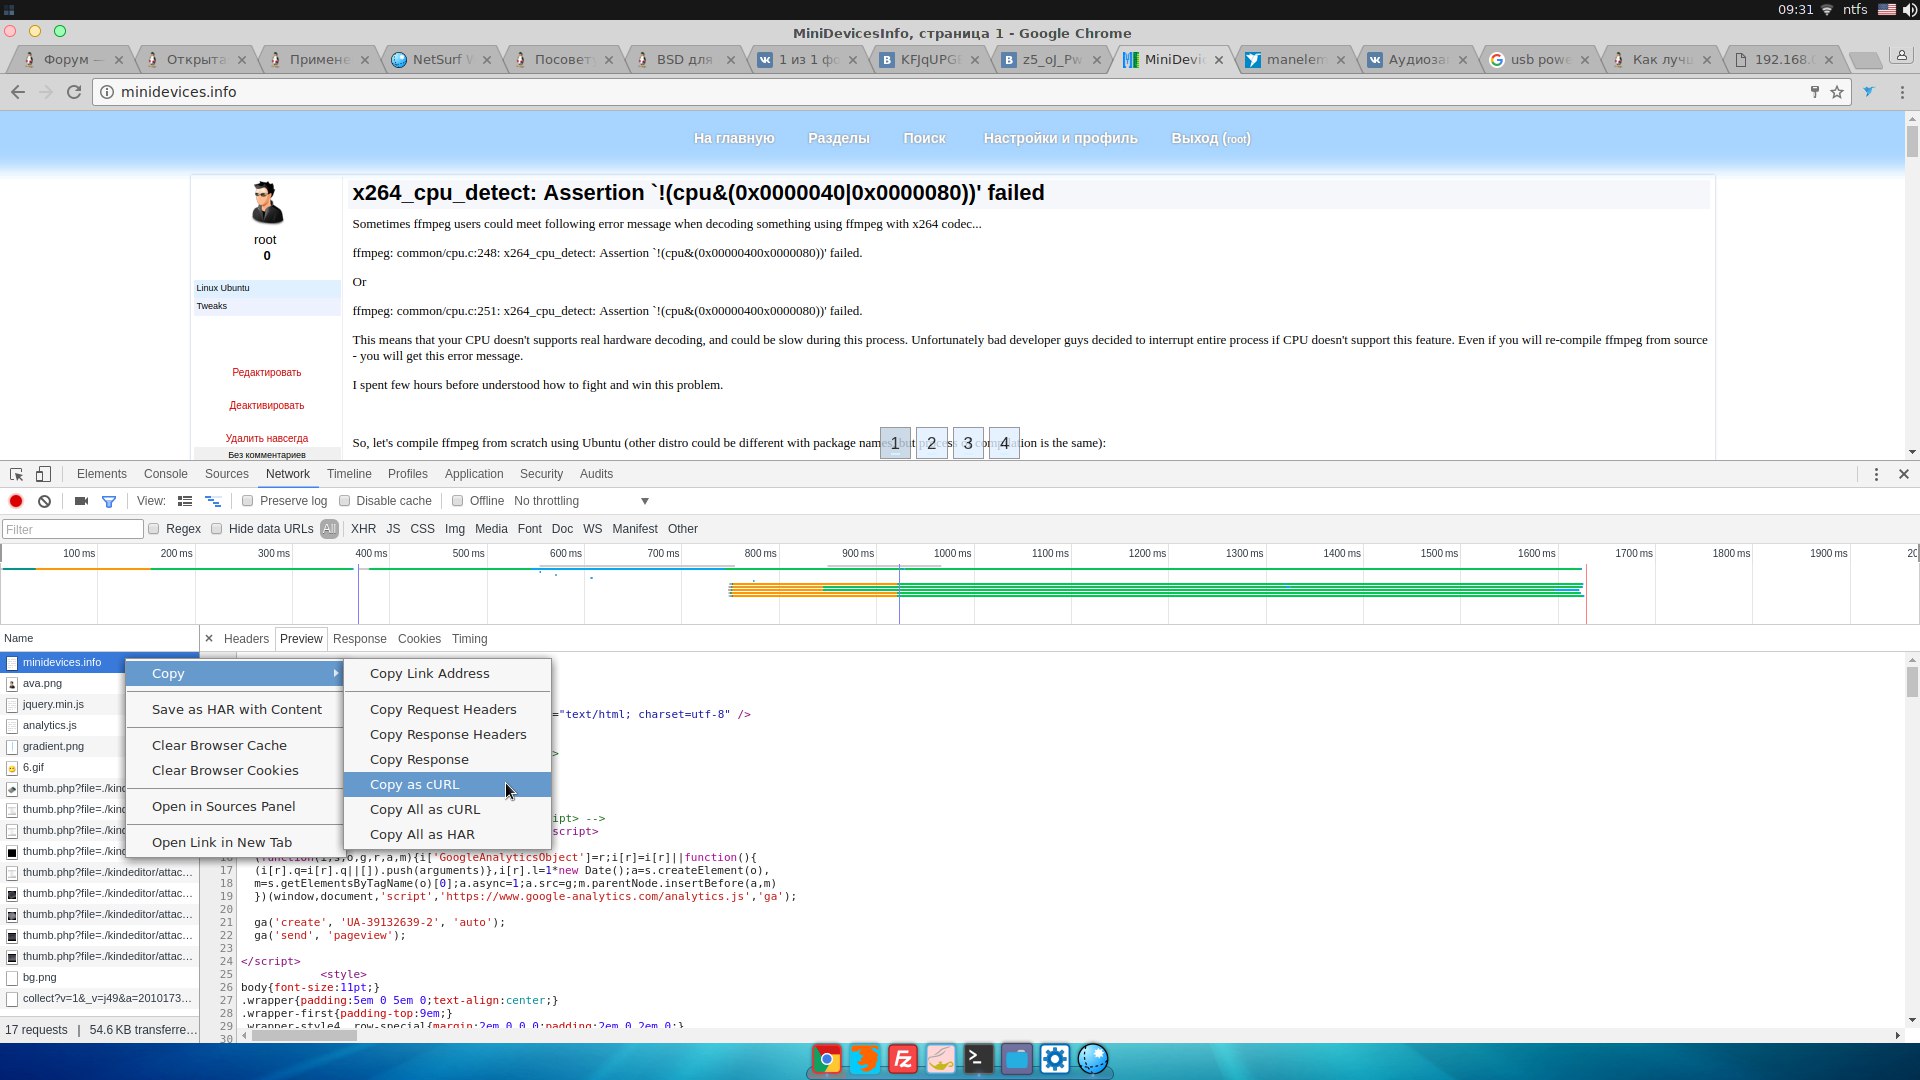This screenshot has height=1080, width=1920.
Task: Filter requests by JS type
Action: (393, 529)
